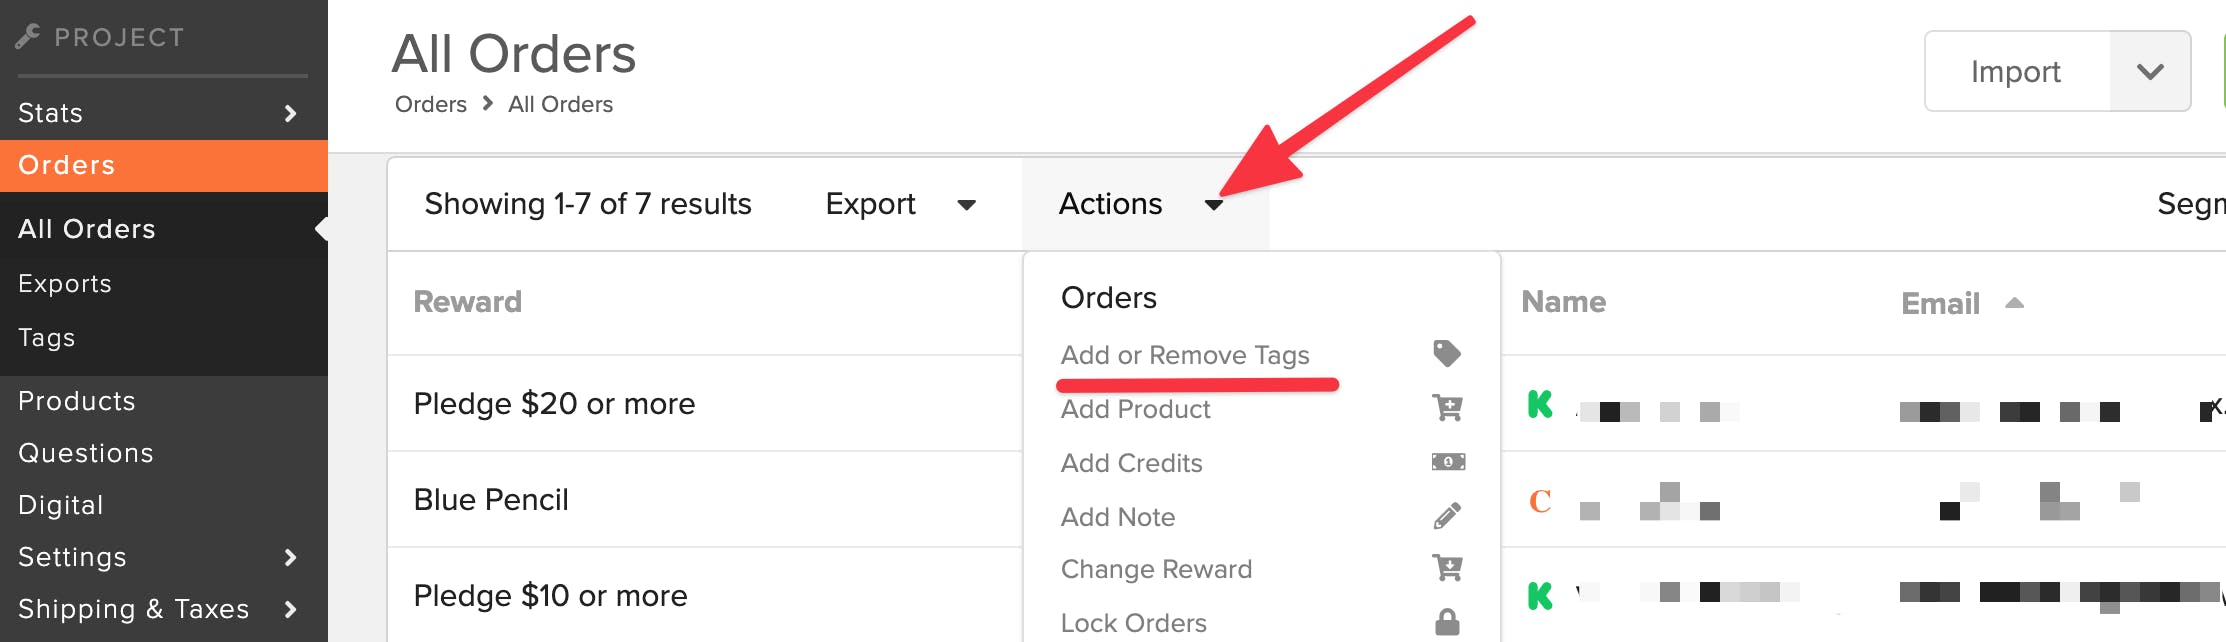Click the tag icon beside Add or Remove Tags
Viewport: 2226px width, 642px height.
coord(1447,353)
